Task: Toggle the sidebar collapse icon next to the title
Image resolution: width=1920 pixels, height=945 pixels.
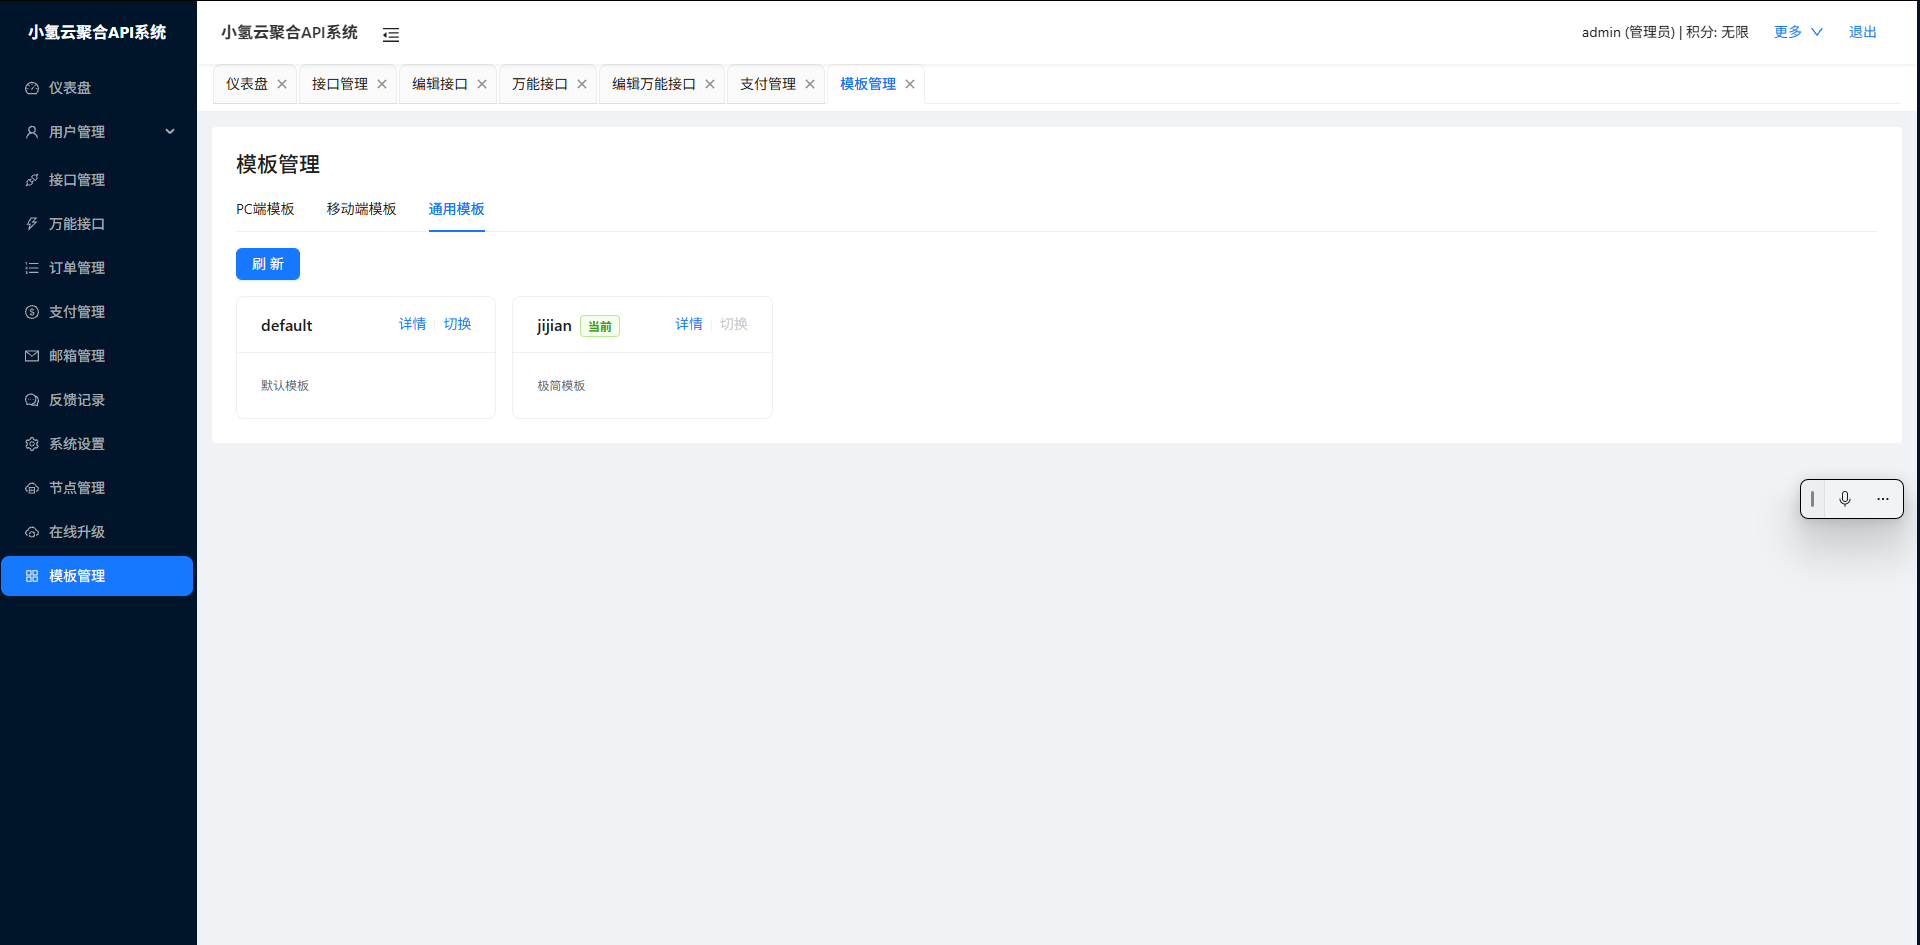Action: (x=390, y=33)
